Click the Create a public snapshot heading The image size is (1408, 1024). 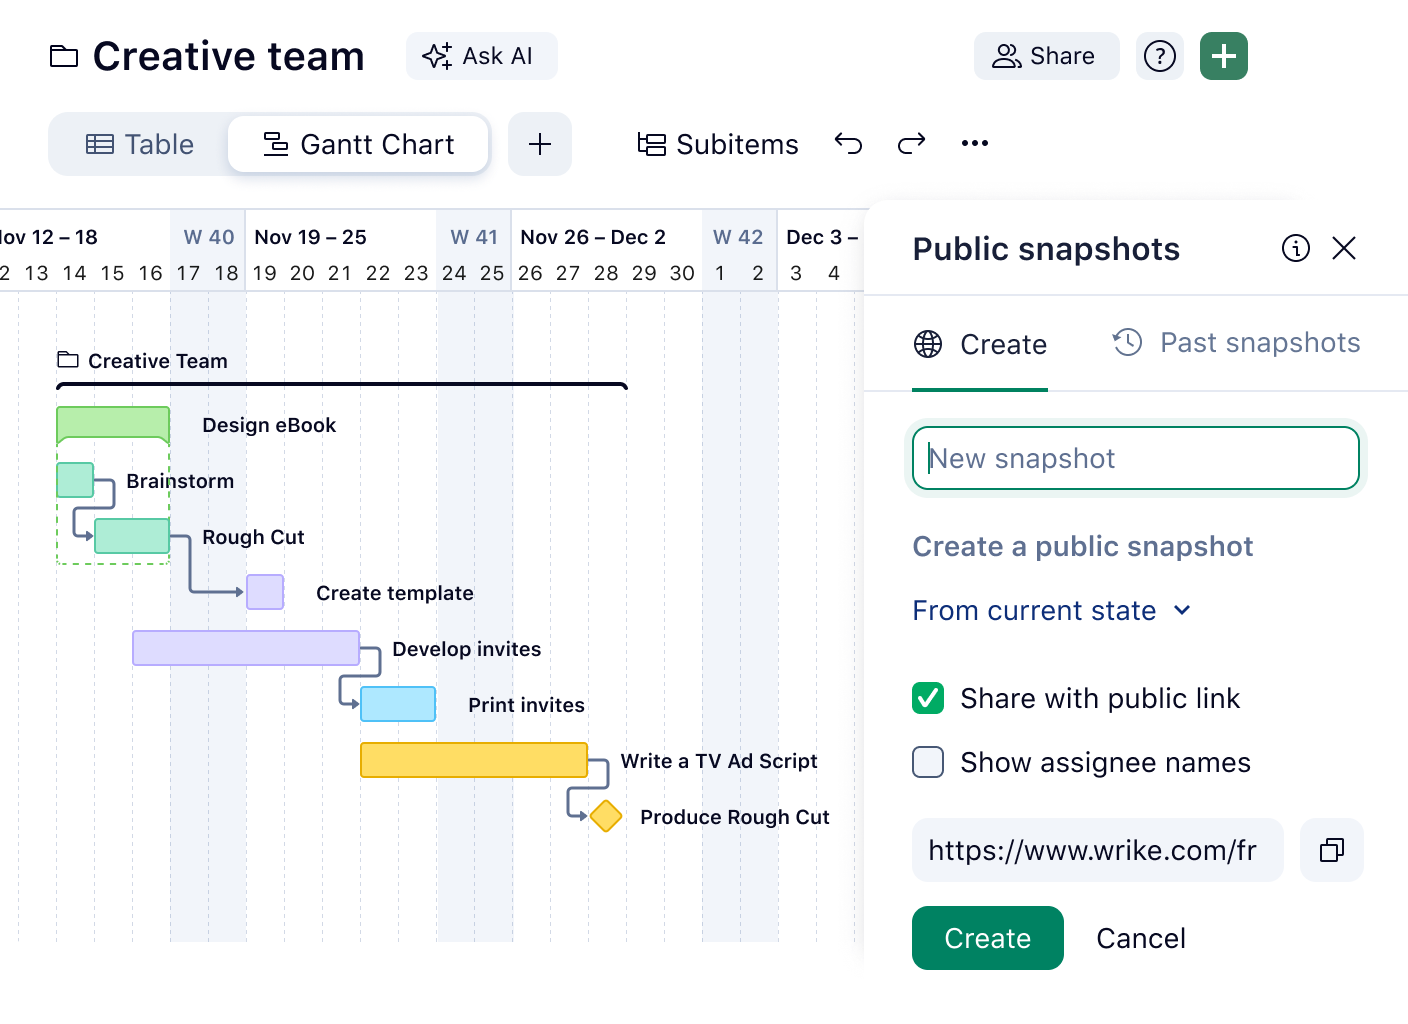[x=1082, y=546]
